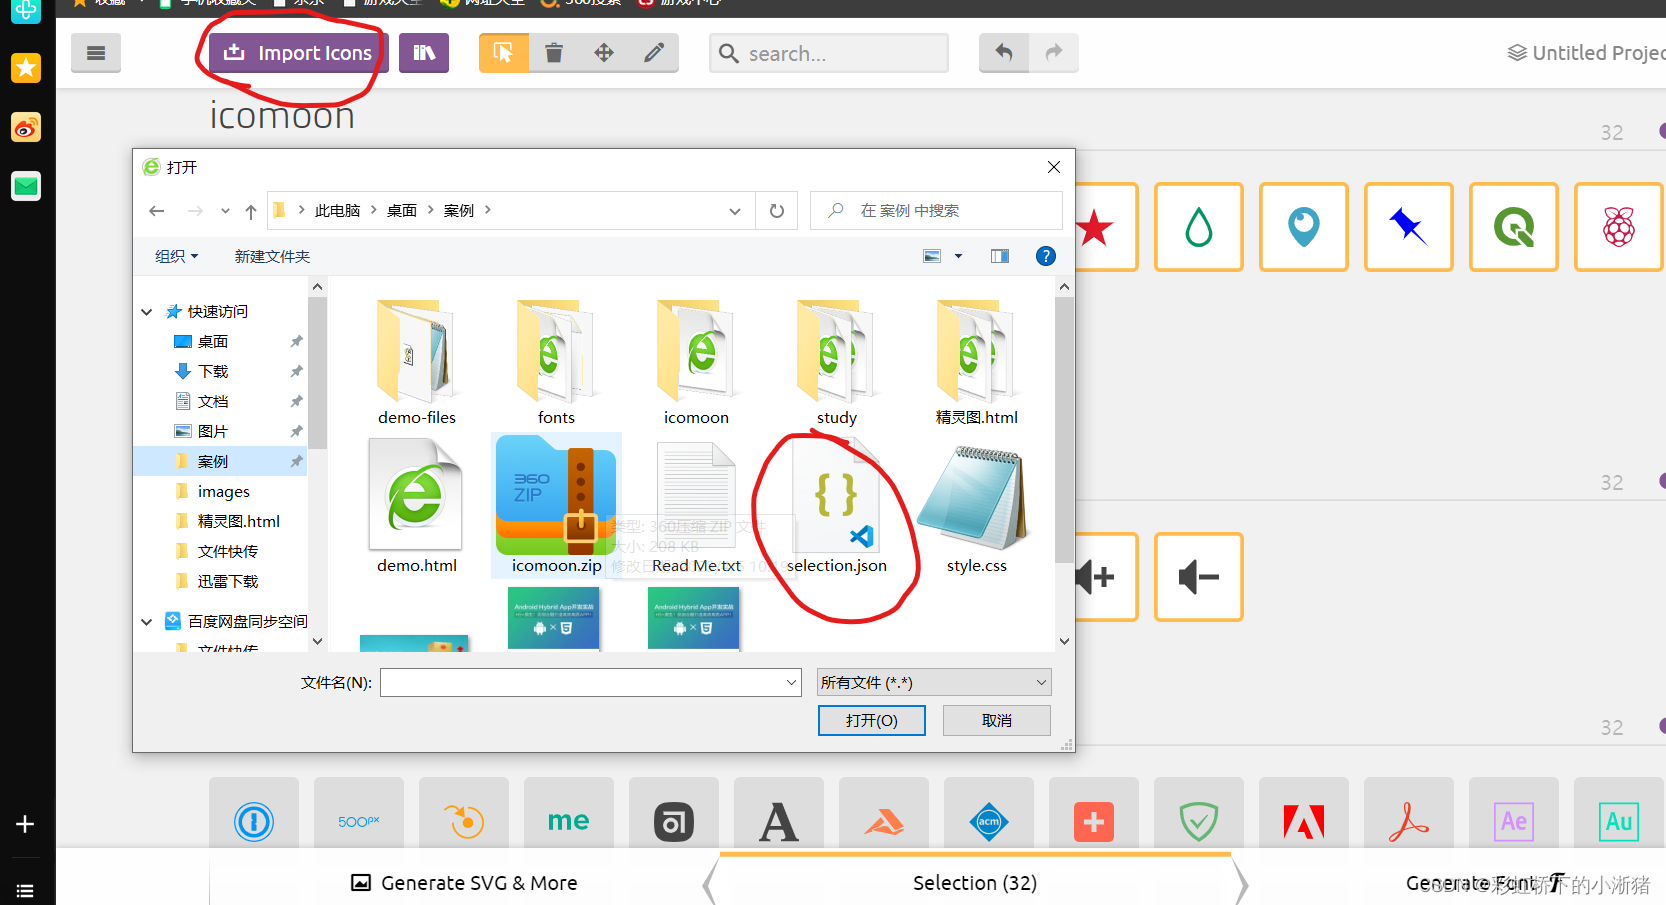
Task: Open the 组织 dropdown in the dialog
Action: [x=176, y=255]
